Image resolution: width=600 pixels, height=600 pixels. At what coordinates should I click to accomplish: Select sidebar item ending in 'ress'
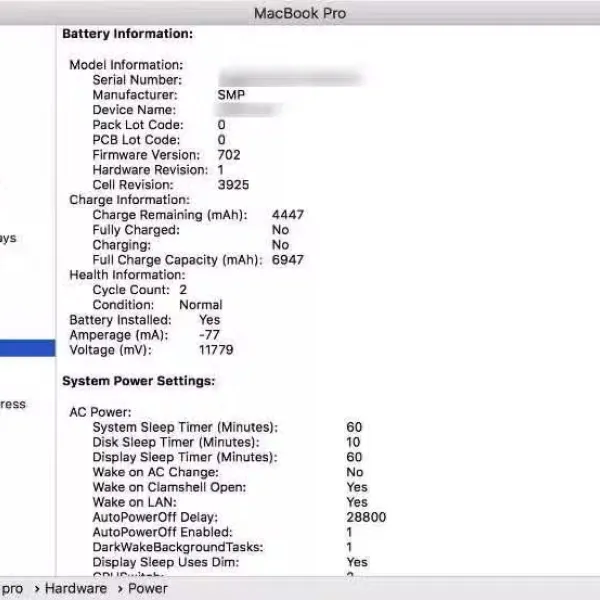click(x=13, y=404)
